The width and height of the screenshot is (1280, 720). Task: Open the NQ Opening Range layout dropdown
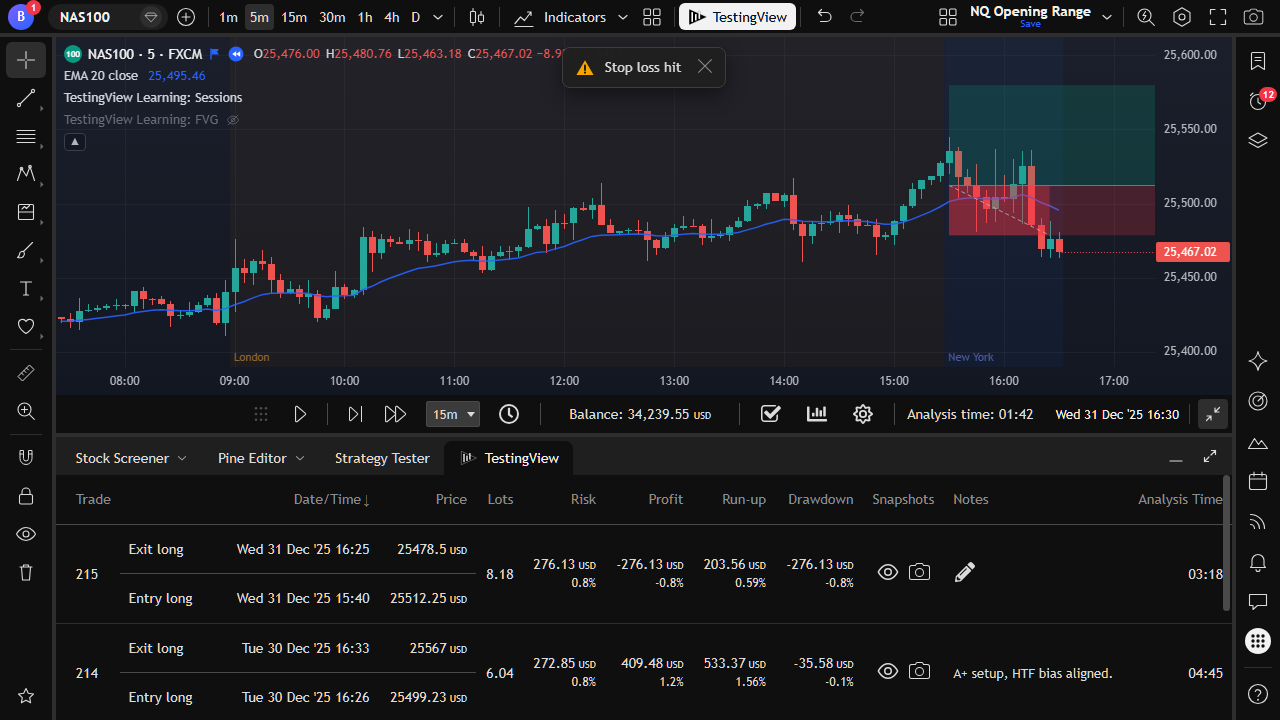(x=1106, y=17)
